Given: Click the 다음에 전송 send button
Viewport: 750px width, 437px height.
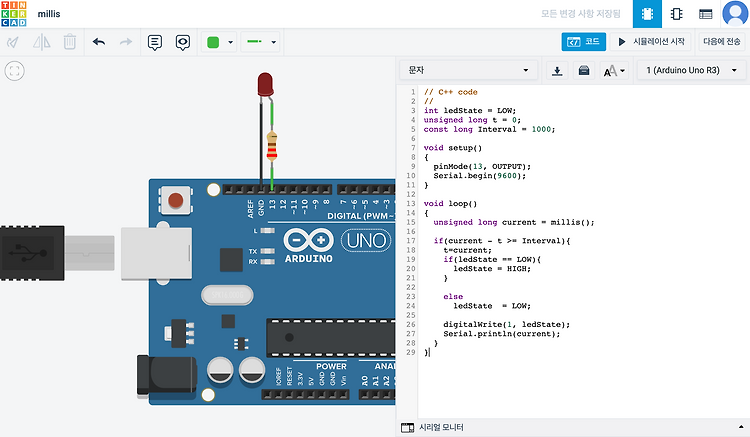Looking at the screenshot, I should 722,42.
